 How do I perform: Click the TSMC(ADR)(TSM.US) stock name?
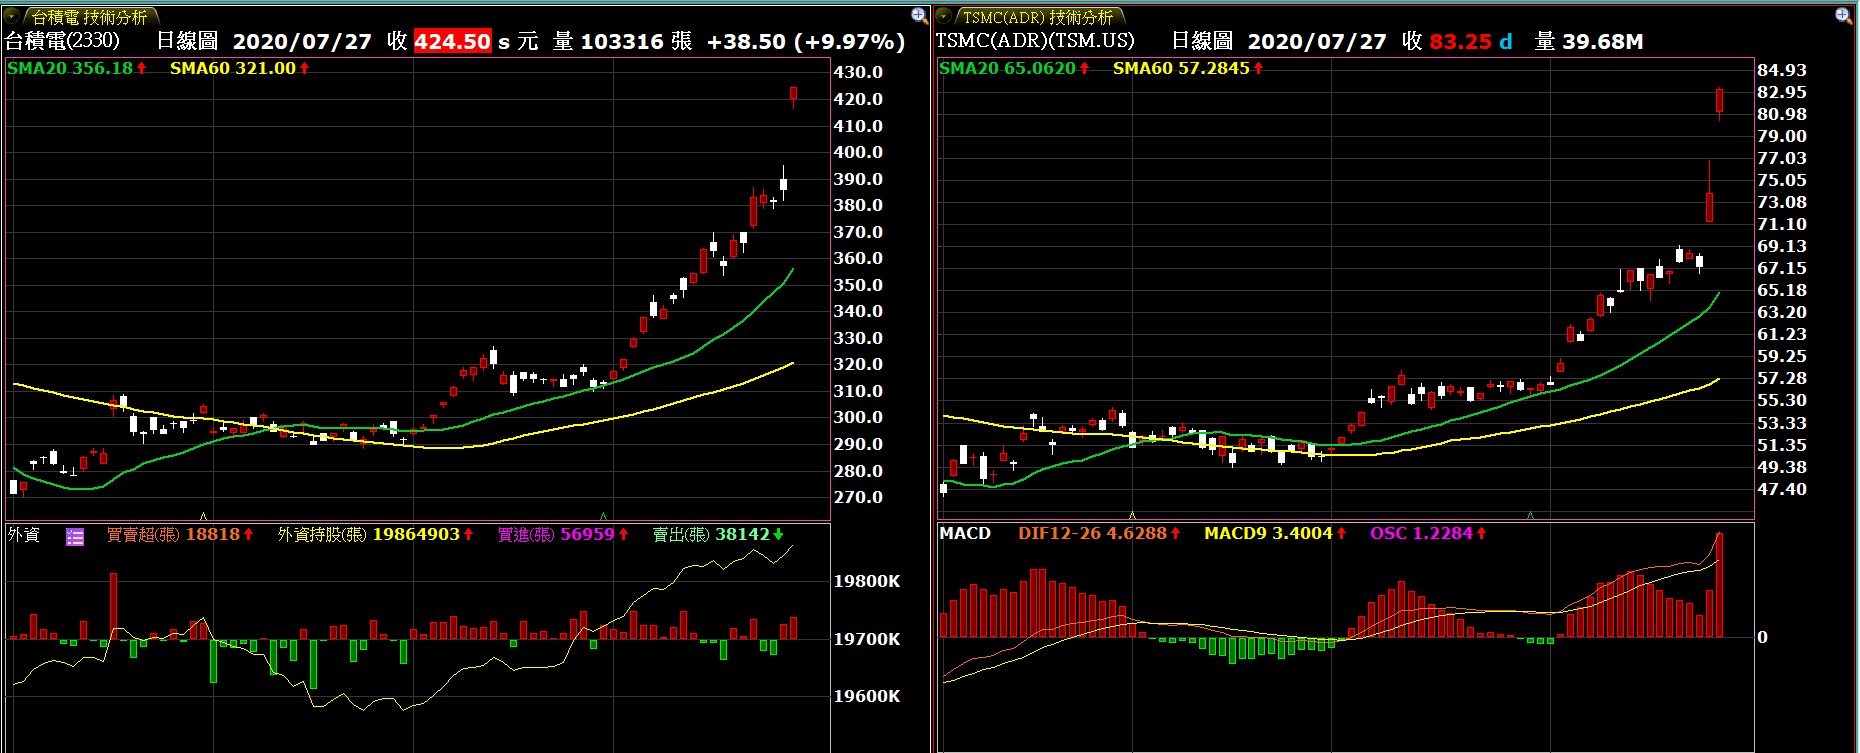[x=1035, y=41]
